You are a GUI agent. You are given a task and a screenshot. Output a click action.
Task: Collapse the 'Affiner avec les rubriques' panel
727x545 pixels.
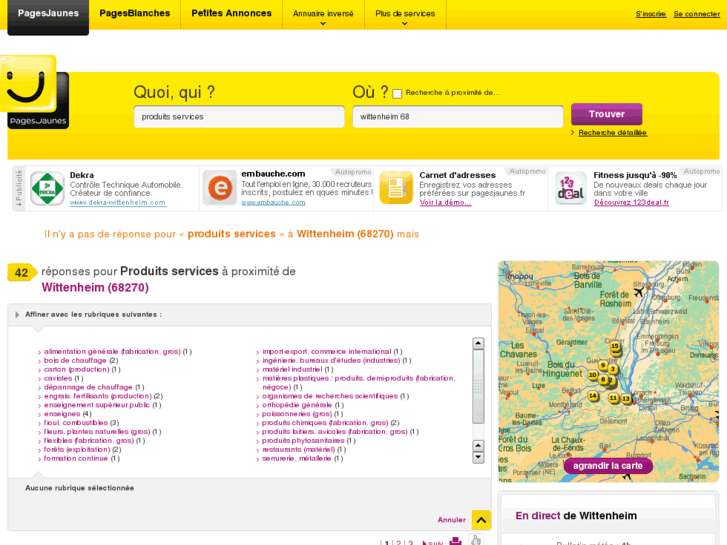[17, 314]
